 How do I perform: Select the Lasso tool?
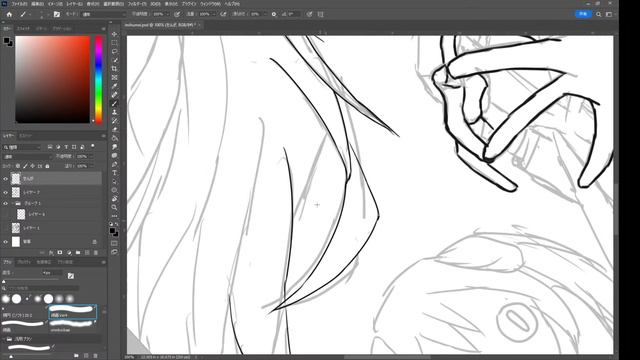[x=114, y=51]
